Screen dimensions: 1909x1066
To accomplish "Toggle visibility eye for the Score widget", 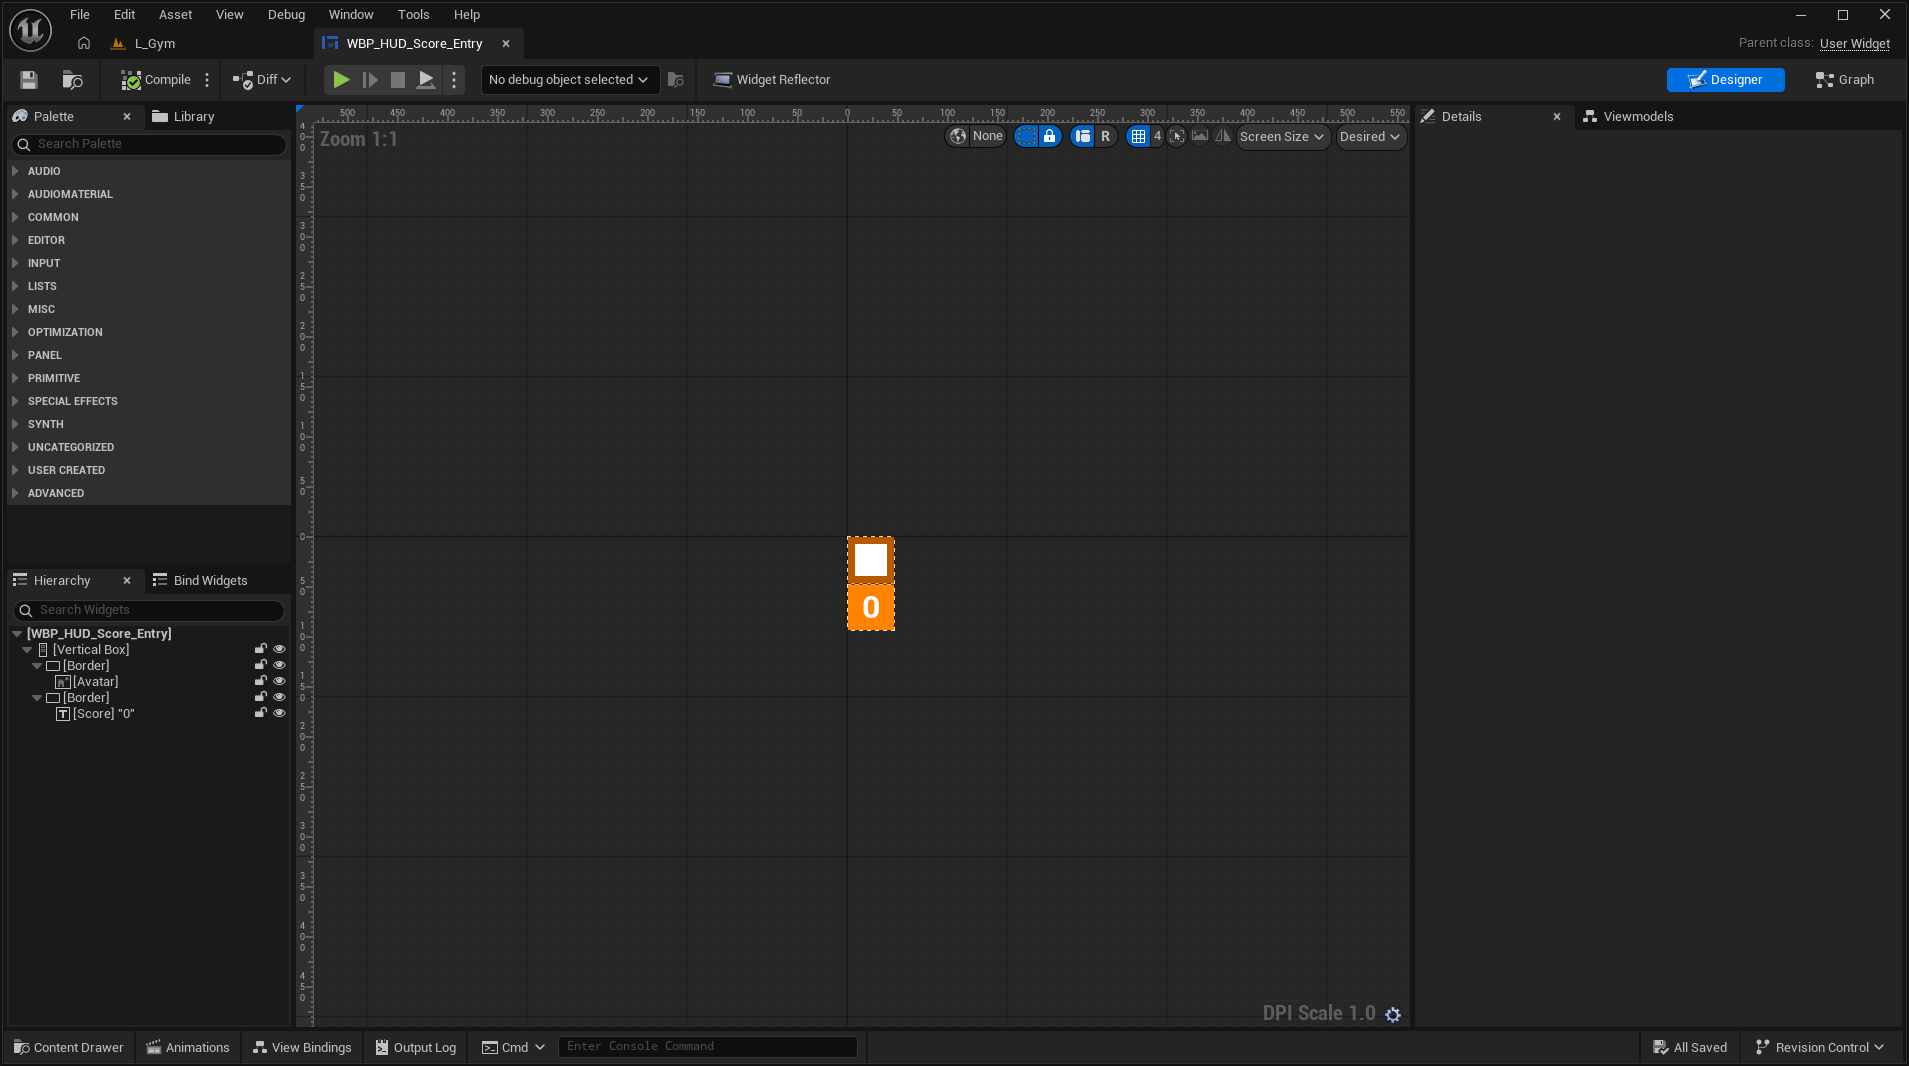I will coord(280,714).
